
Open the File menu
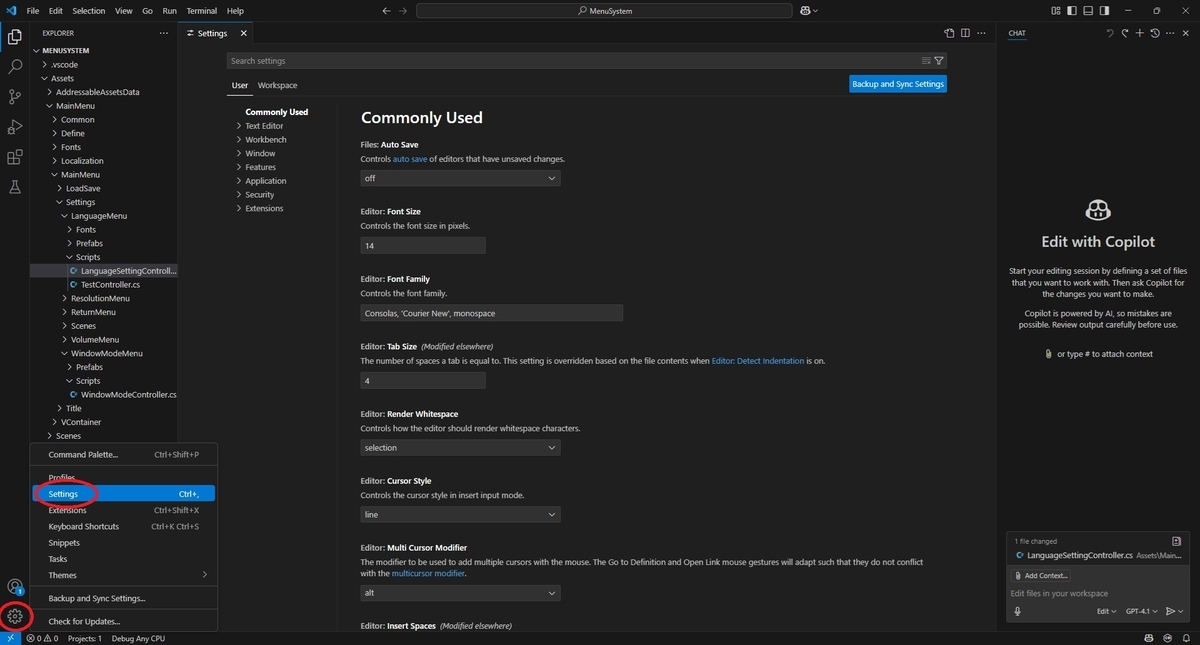pyautogui.click(x=33, y=10)
